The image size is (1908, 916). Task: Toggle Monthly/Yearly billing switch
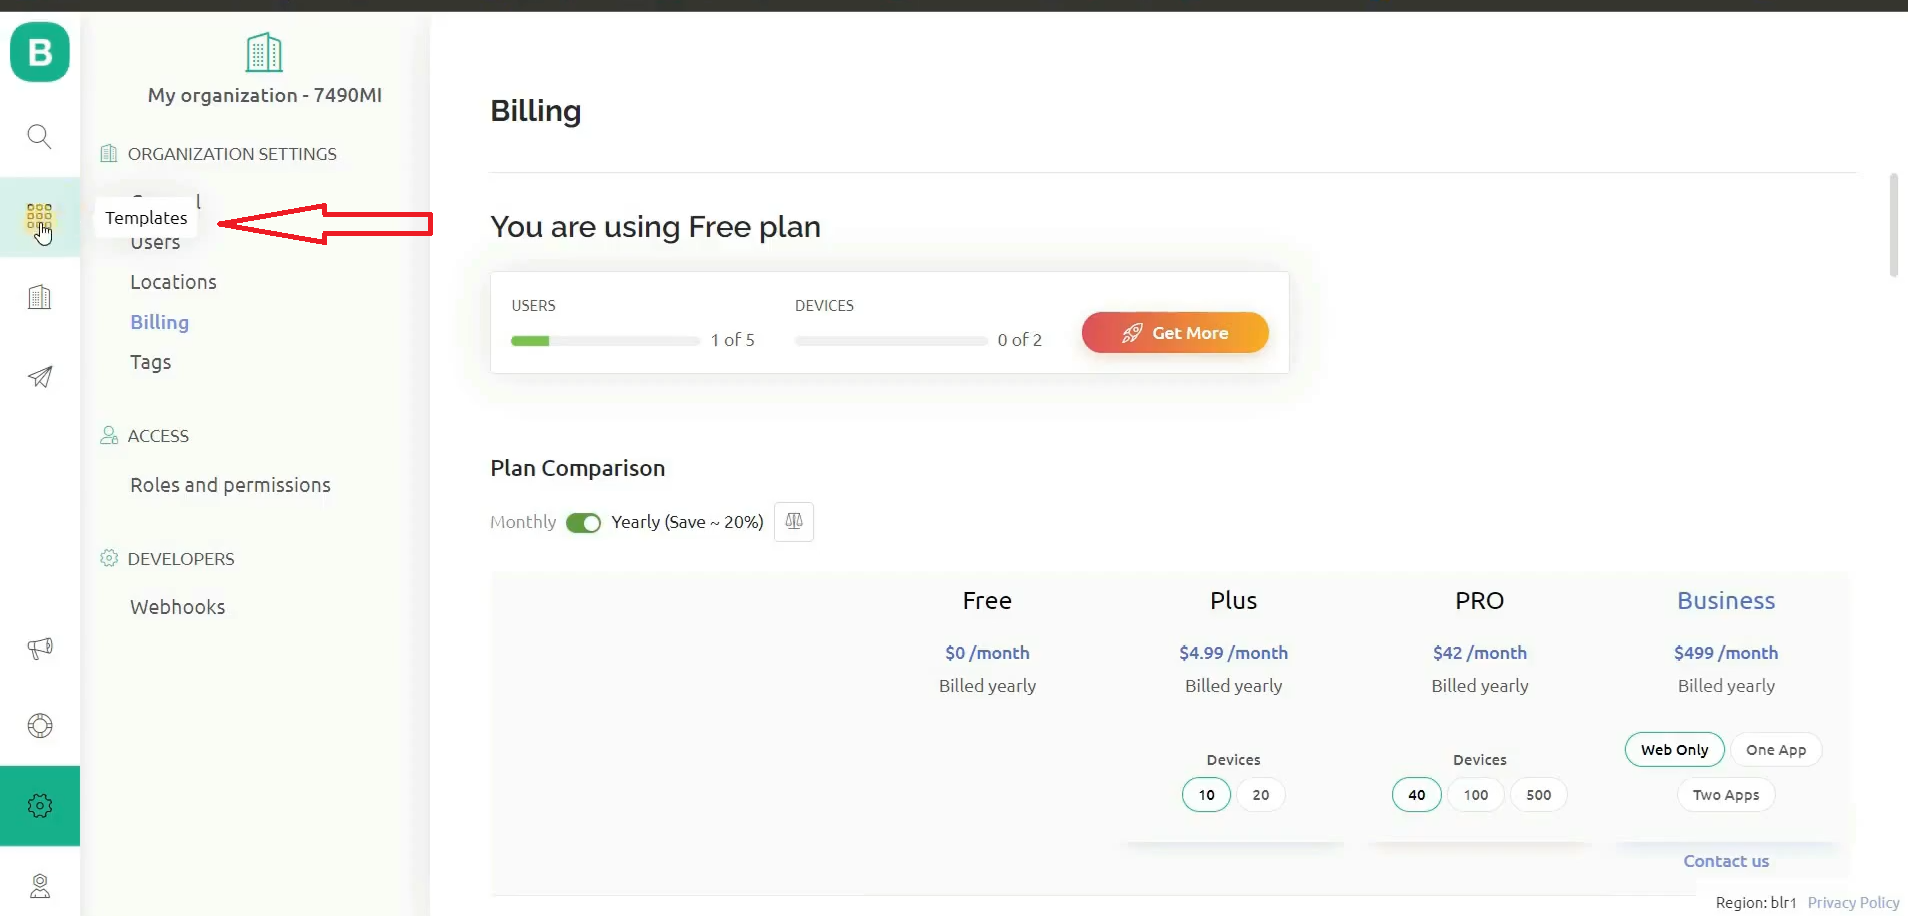pos(583,523)
